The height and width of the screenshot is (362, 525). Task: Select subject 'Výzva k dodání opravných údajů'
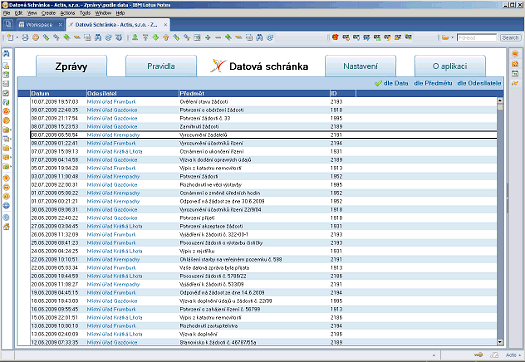point(215,160)
